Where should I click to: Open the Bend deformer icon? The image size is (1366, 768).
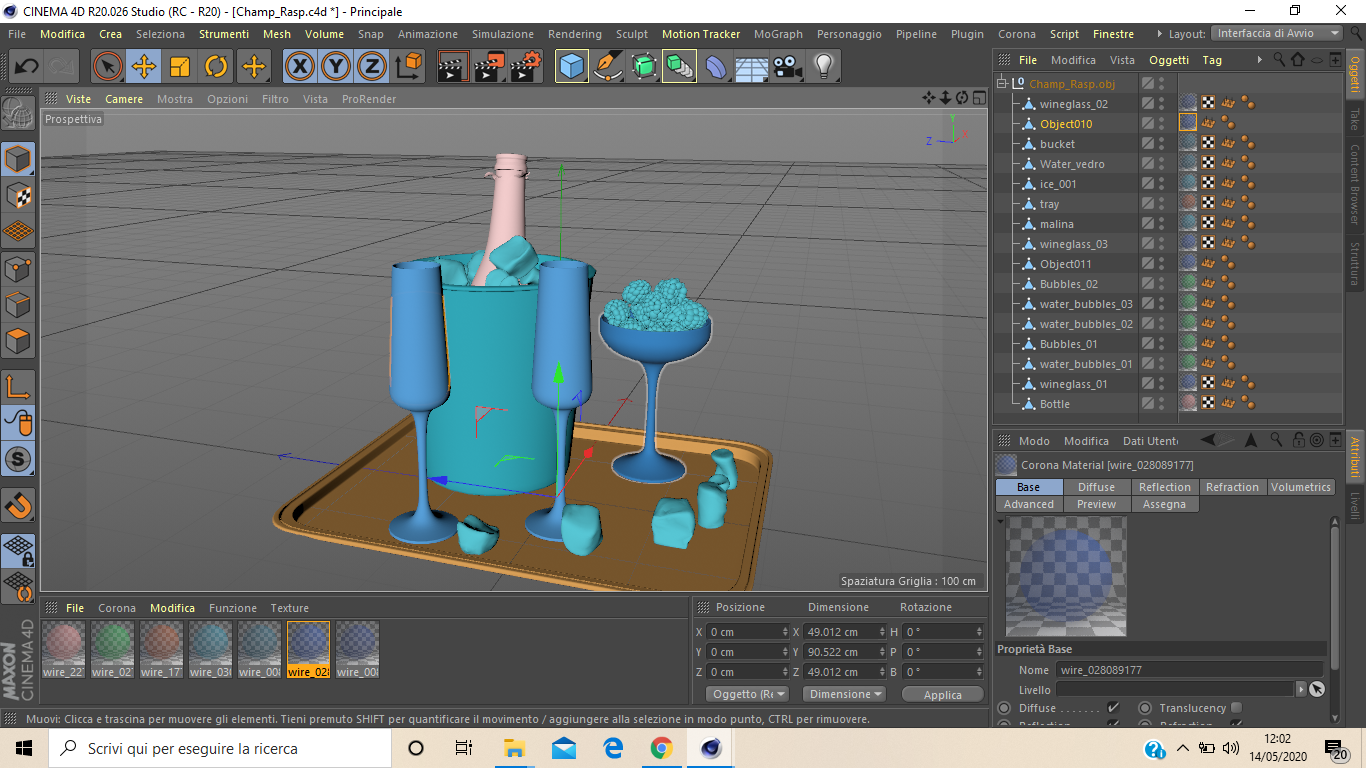click(x=716, y=67)
